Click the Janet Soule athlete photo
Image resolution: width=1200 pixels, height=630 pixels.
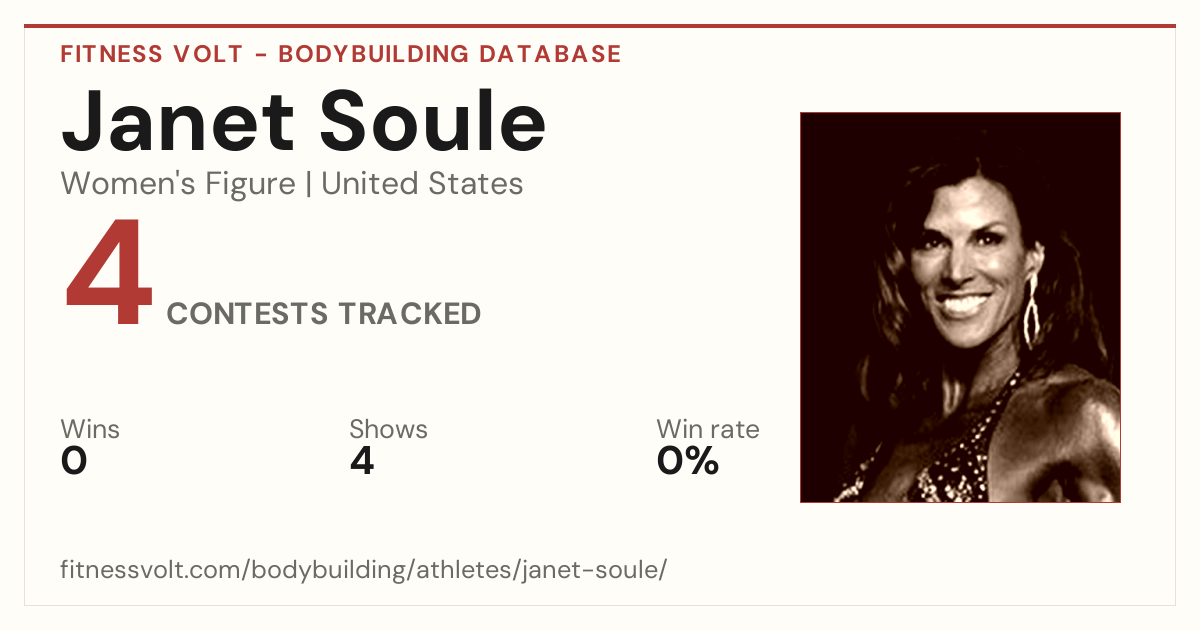click(960, 307)
